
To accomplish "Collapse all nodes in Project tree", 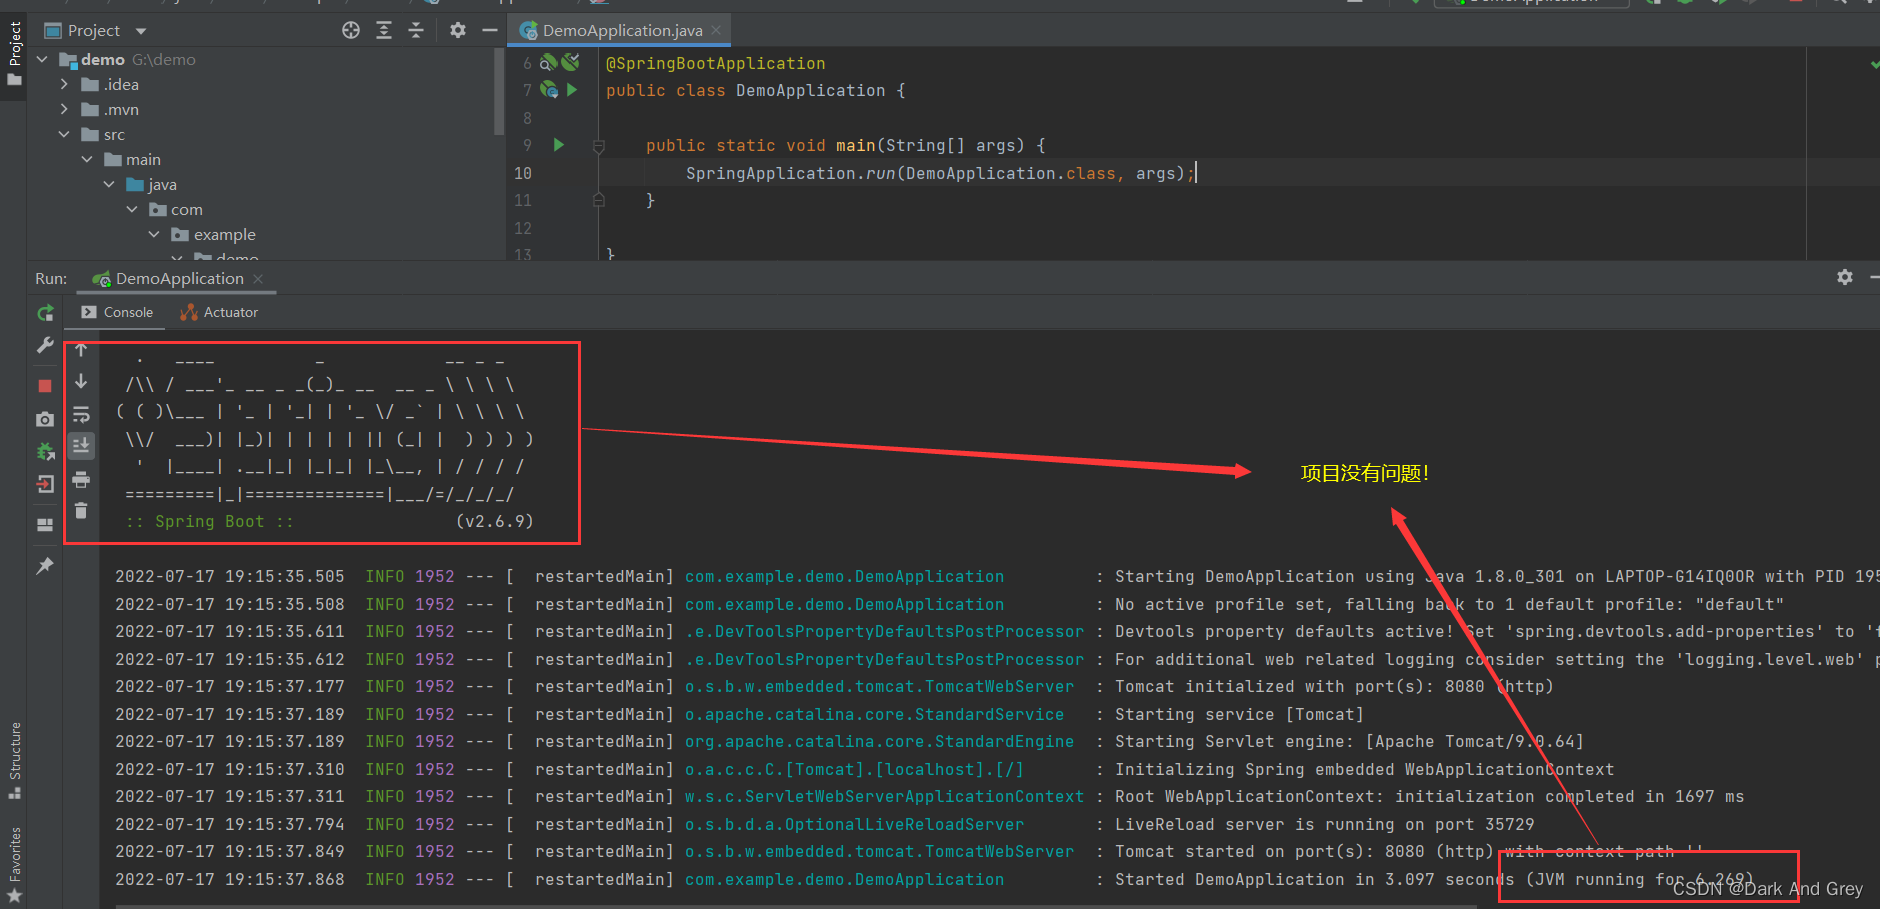I will [x=416, y=30].
